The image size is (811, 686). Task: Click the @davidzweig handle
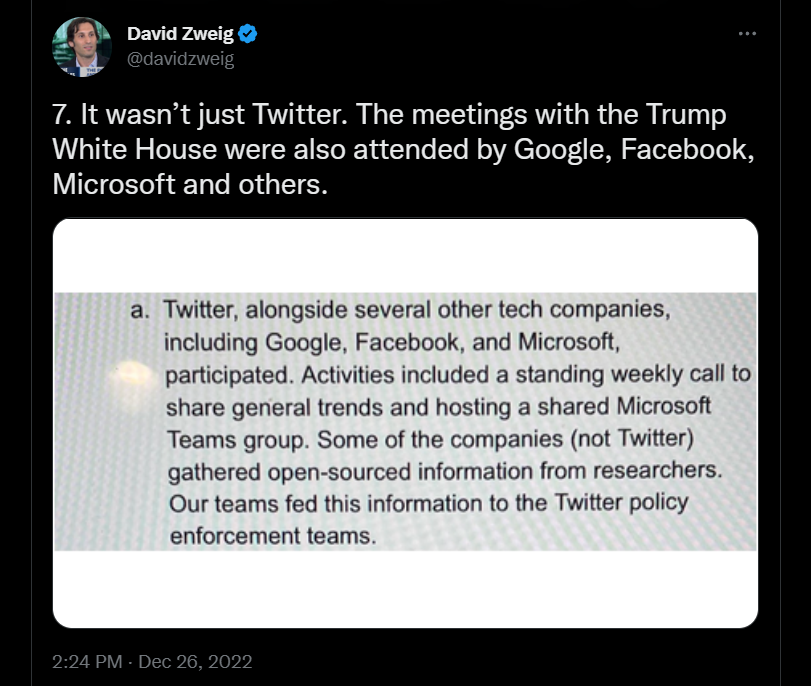point(180,59)
